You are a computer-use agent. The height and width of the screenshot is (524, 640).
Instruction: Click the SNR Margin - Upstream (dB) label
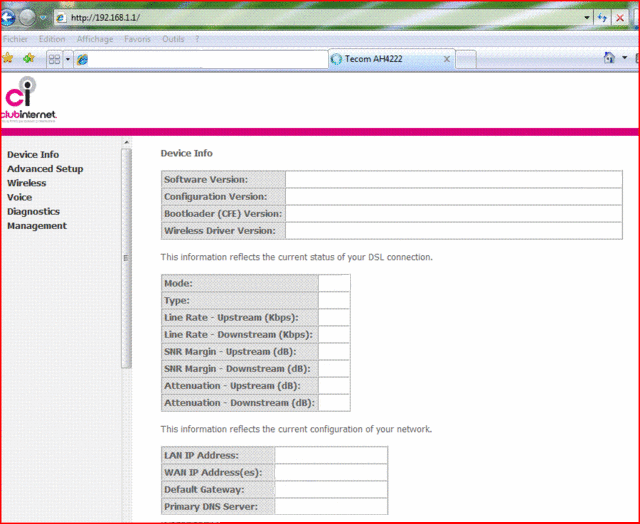230,352
